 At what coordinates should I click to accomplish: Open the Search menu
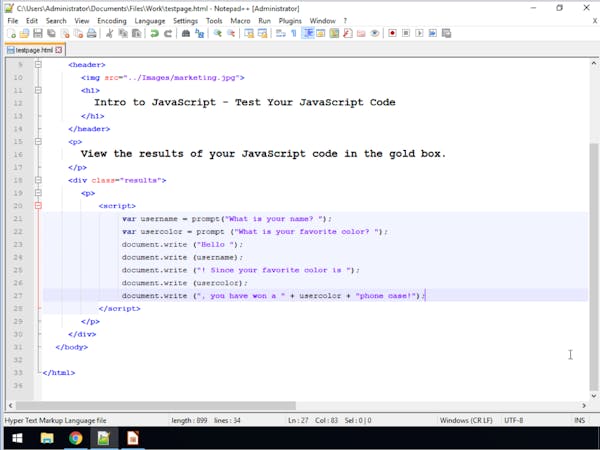tap(56, 21)
